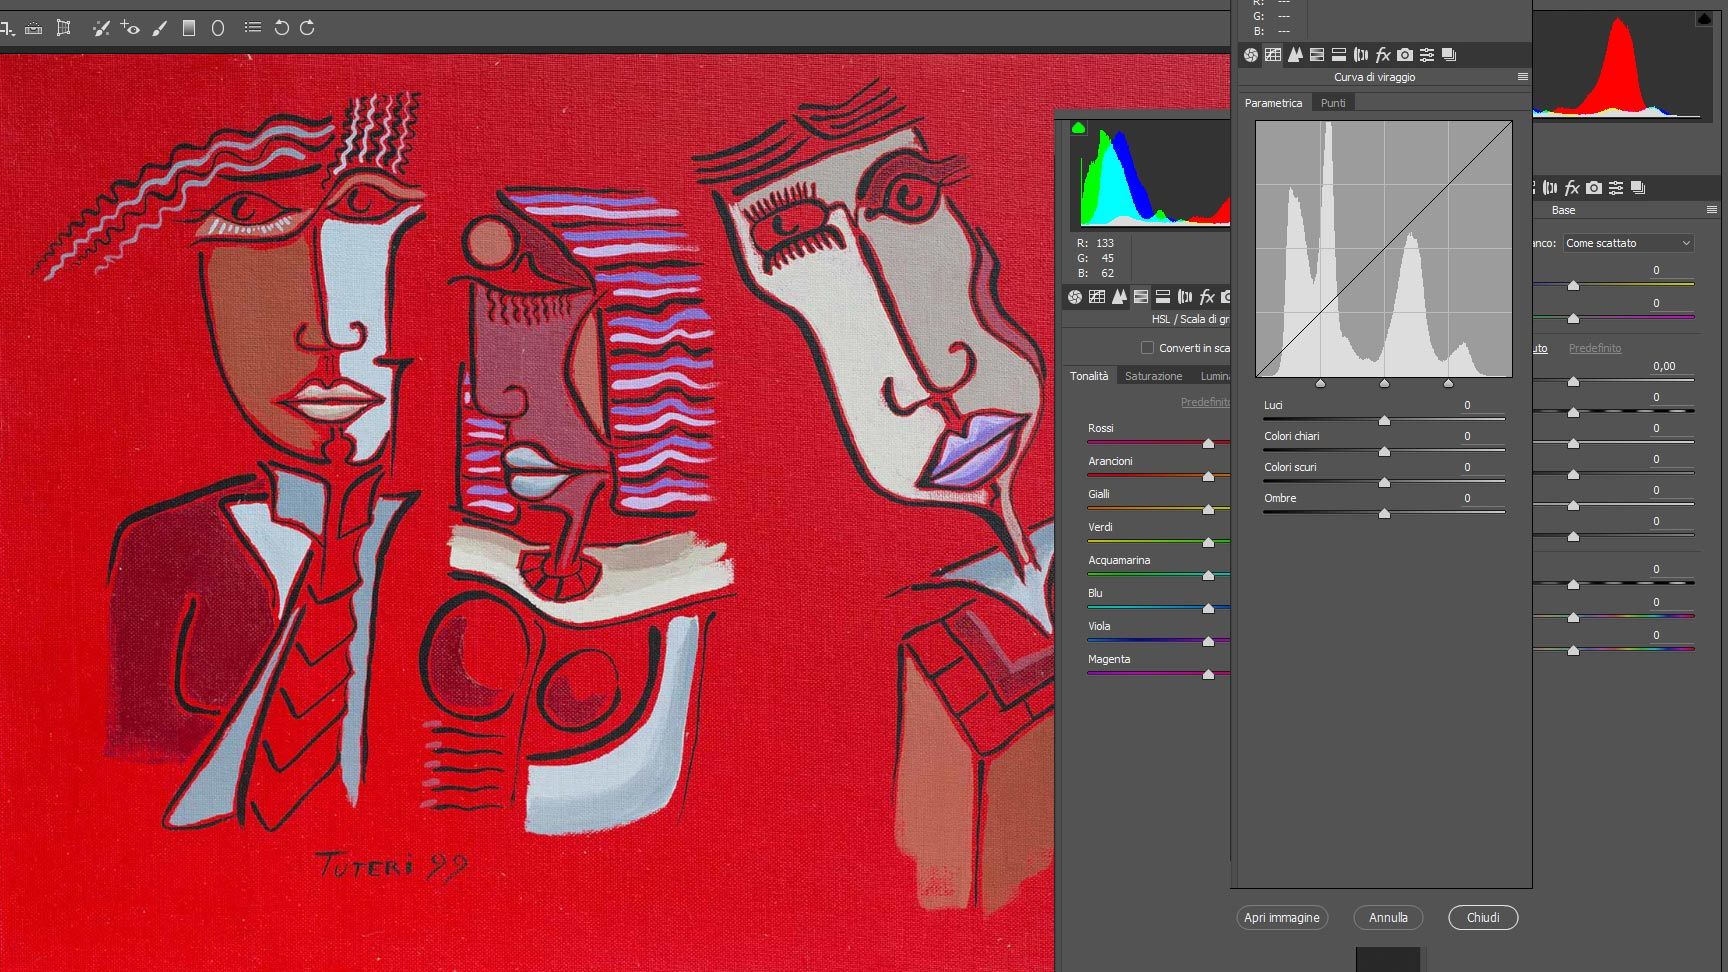Select the Graduated Filter tool
Viewport: 1728px width, 972px height.
(188, 28)
